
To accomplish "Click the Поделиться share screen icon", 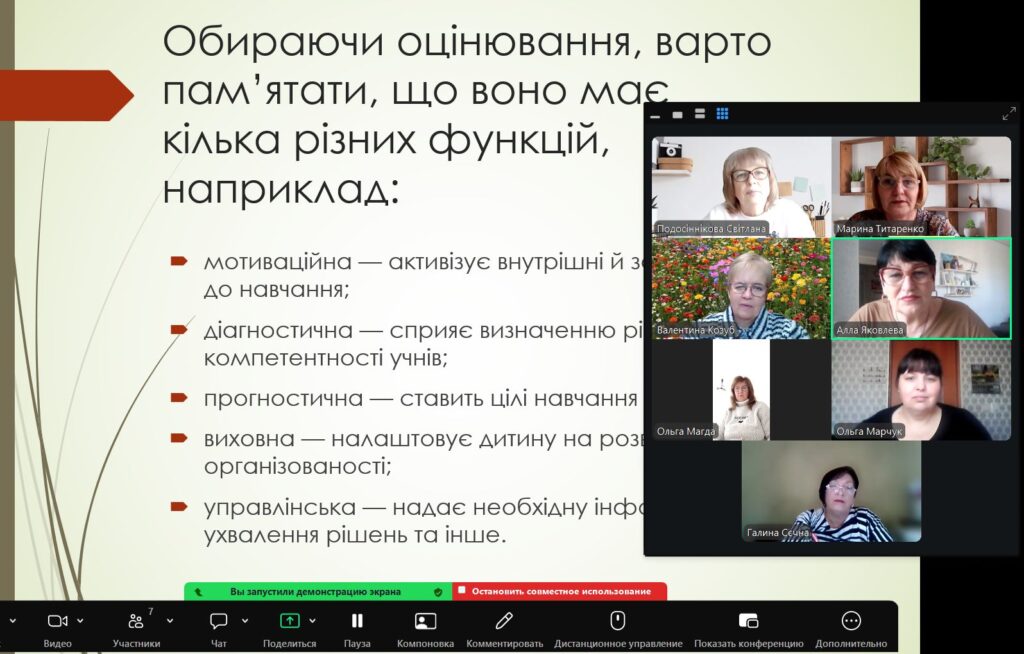I will pos(289,621).
